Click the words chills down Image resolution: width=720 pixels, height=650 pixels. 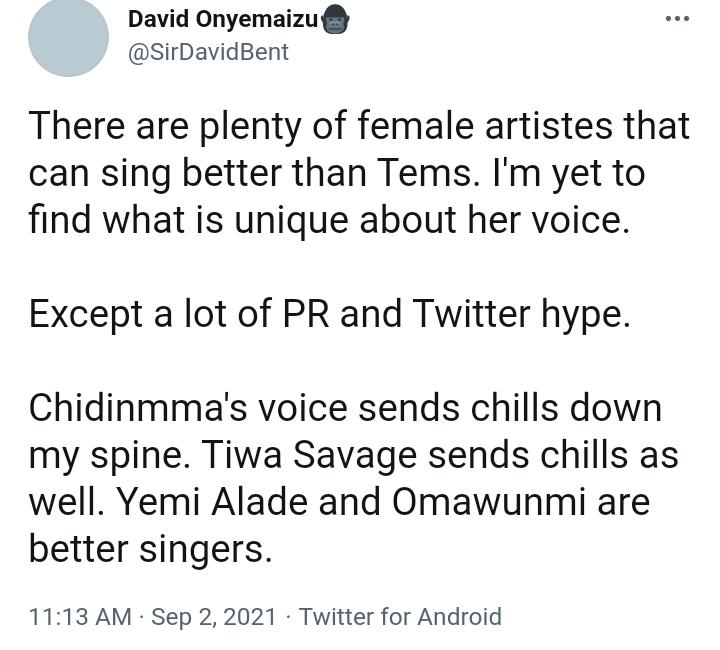pyautogui.click(x=566, y=408)
